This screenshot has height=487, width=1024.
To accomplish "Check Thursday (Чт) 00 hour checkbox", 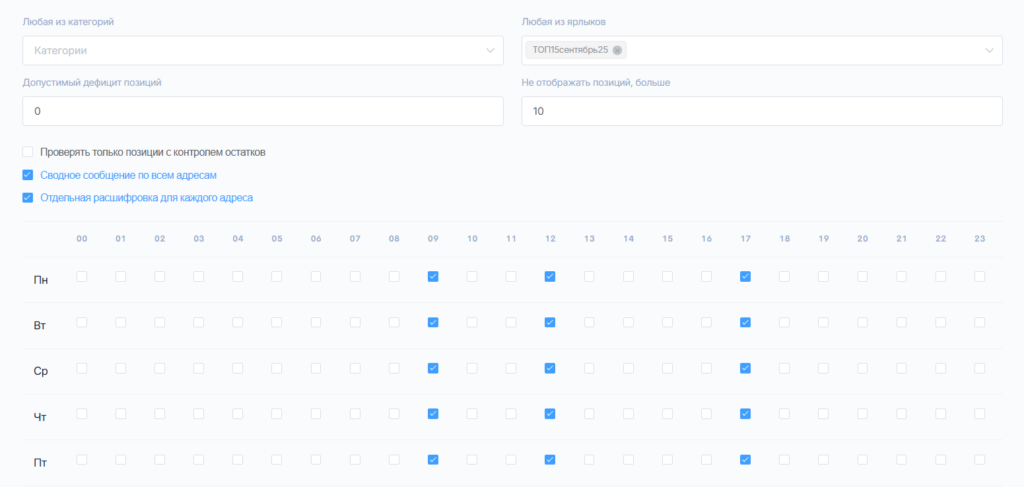I will tap(82, 413).
